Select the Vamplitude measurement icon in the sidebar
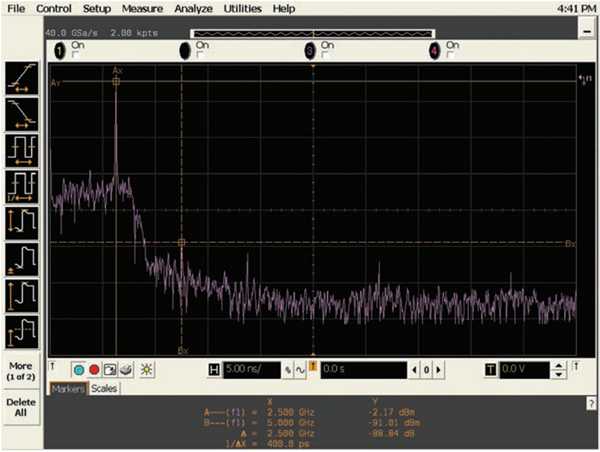Image resolution: width=600 pixels, height=452 pixels. click(22, 223)
